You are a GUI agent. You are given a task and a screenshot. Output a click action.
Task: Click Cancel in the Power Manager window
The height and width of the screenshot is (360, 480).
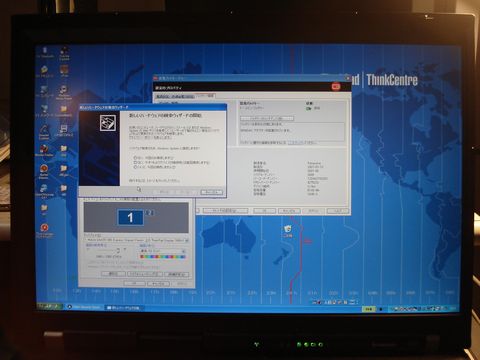(289, 211)
